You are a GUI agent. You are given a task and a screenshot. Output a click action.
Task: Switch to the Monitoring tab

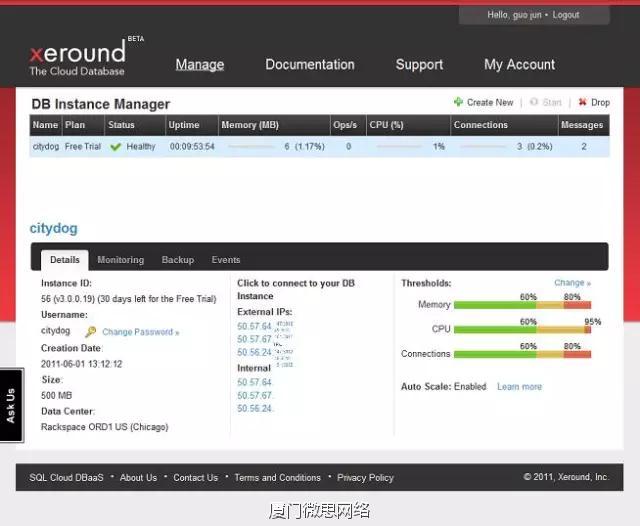pyautogui.click(x=120, y=260)
